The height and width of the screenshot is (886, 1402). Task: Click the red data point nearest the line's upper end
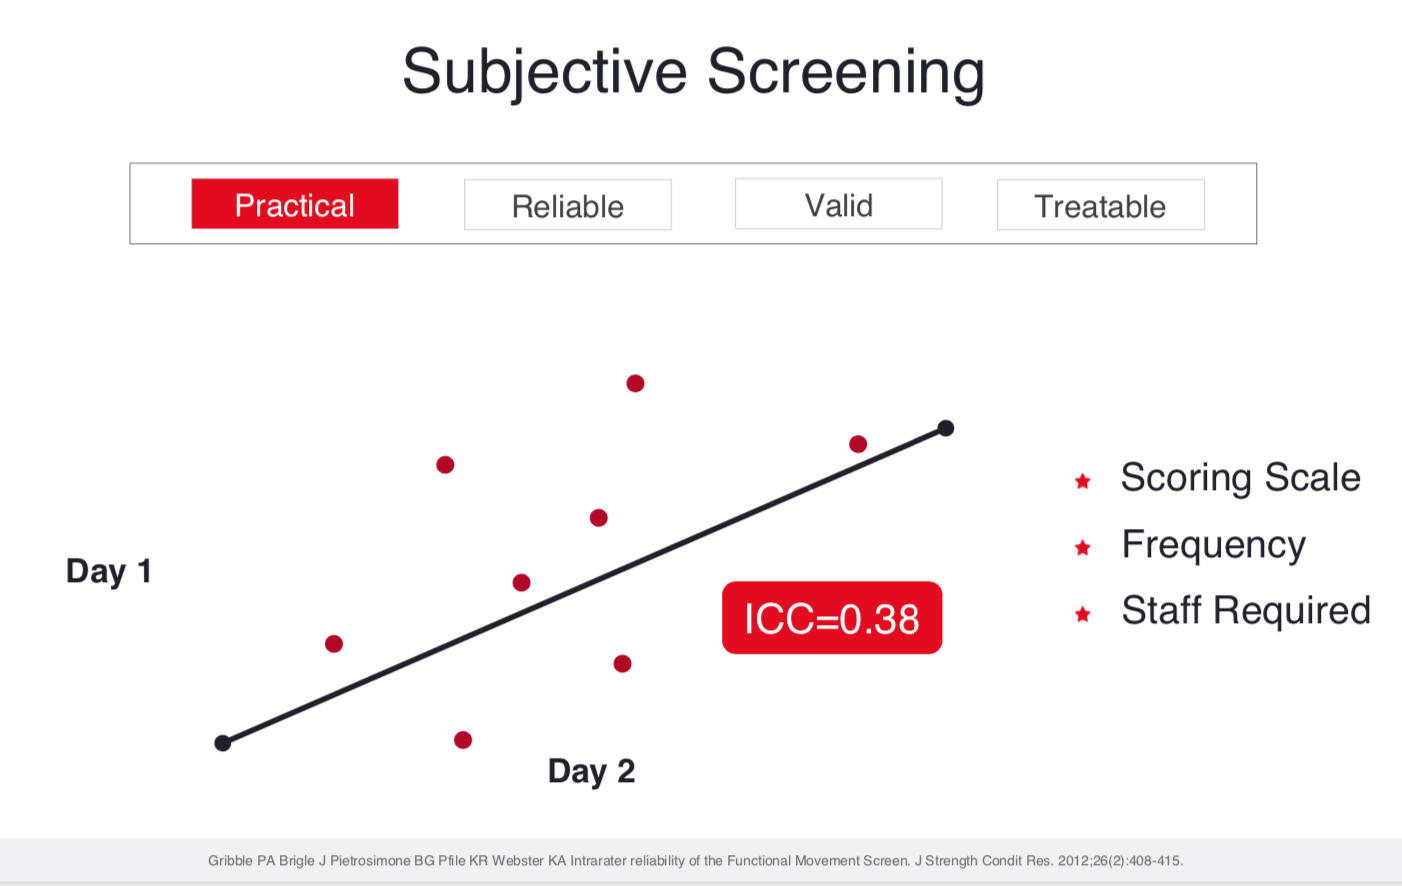coord(858,444)
